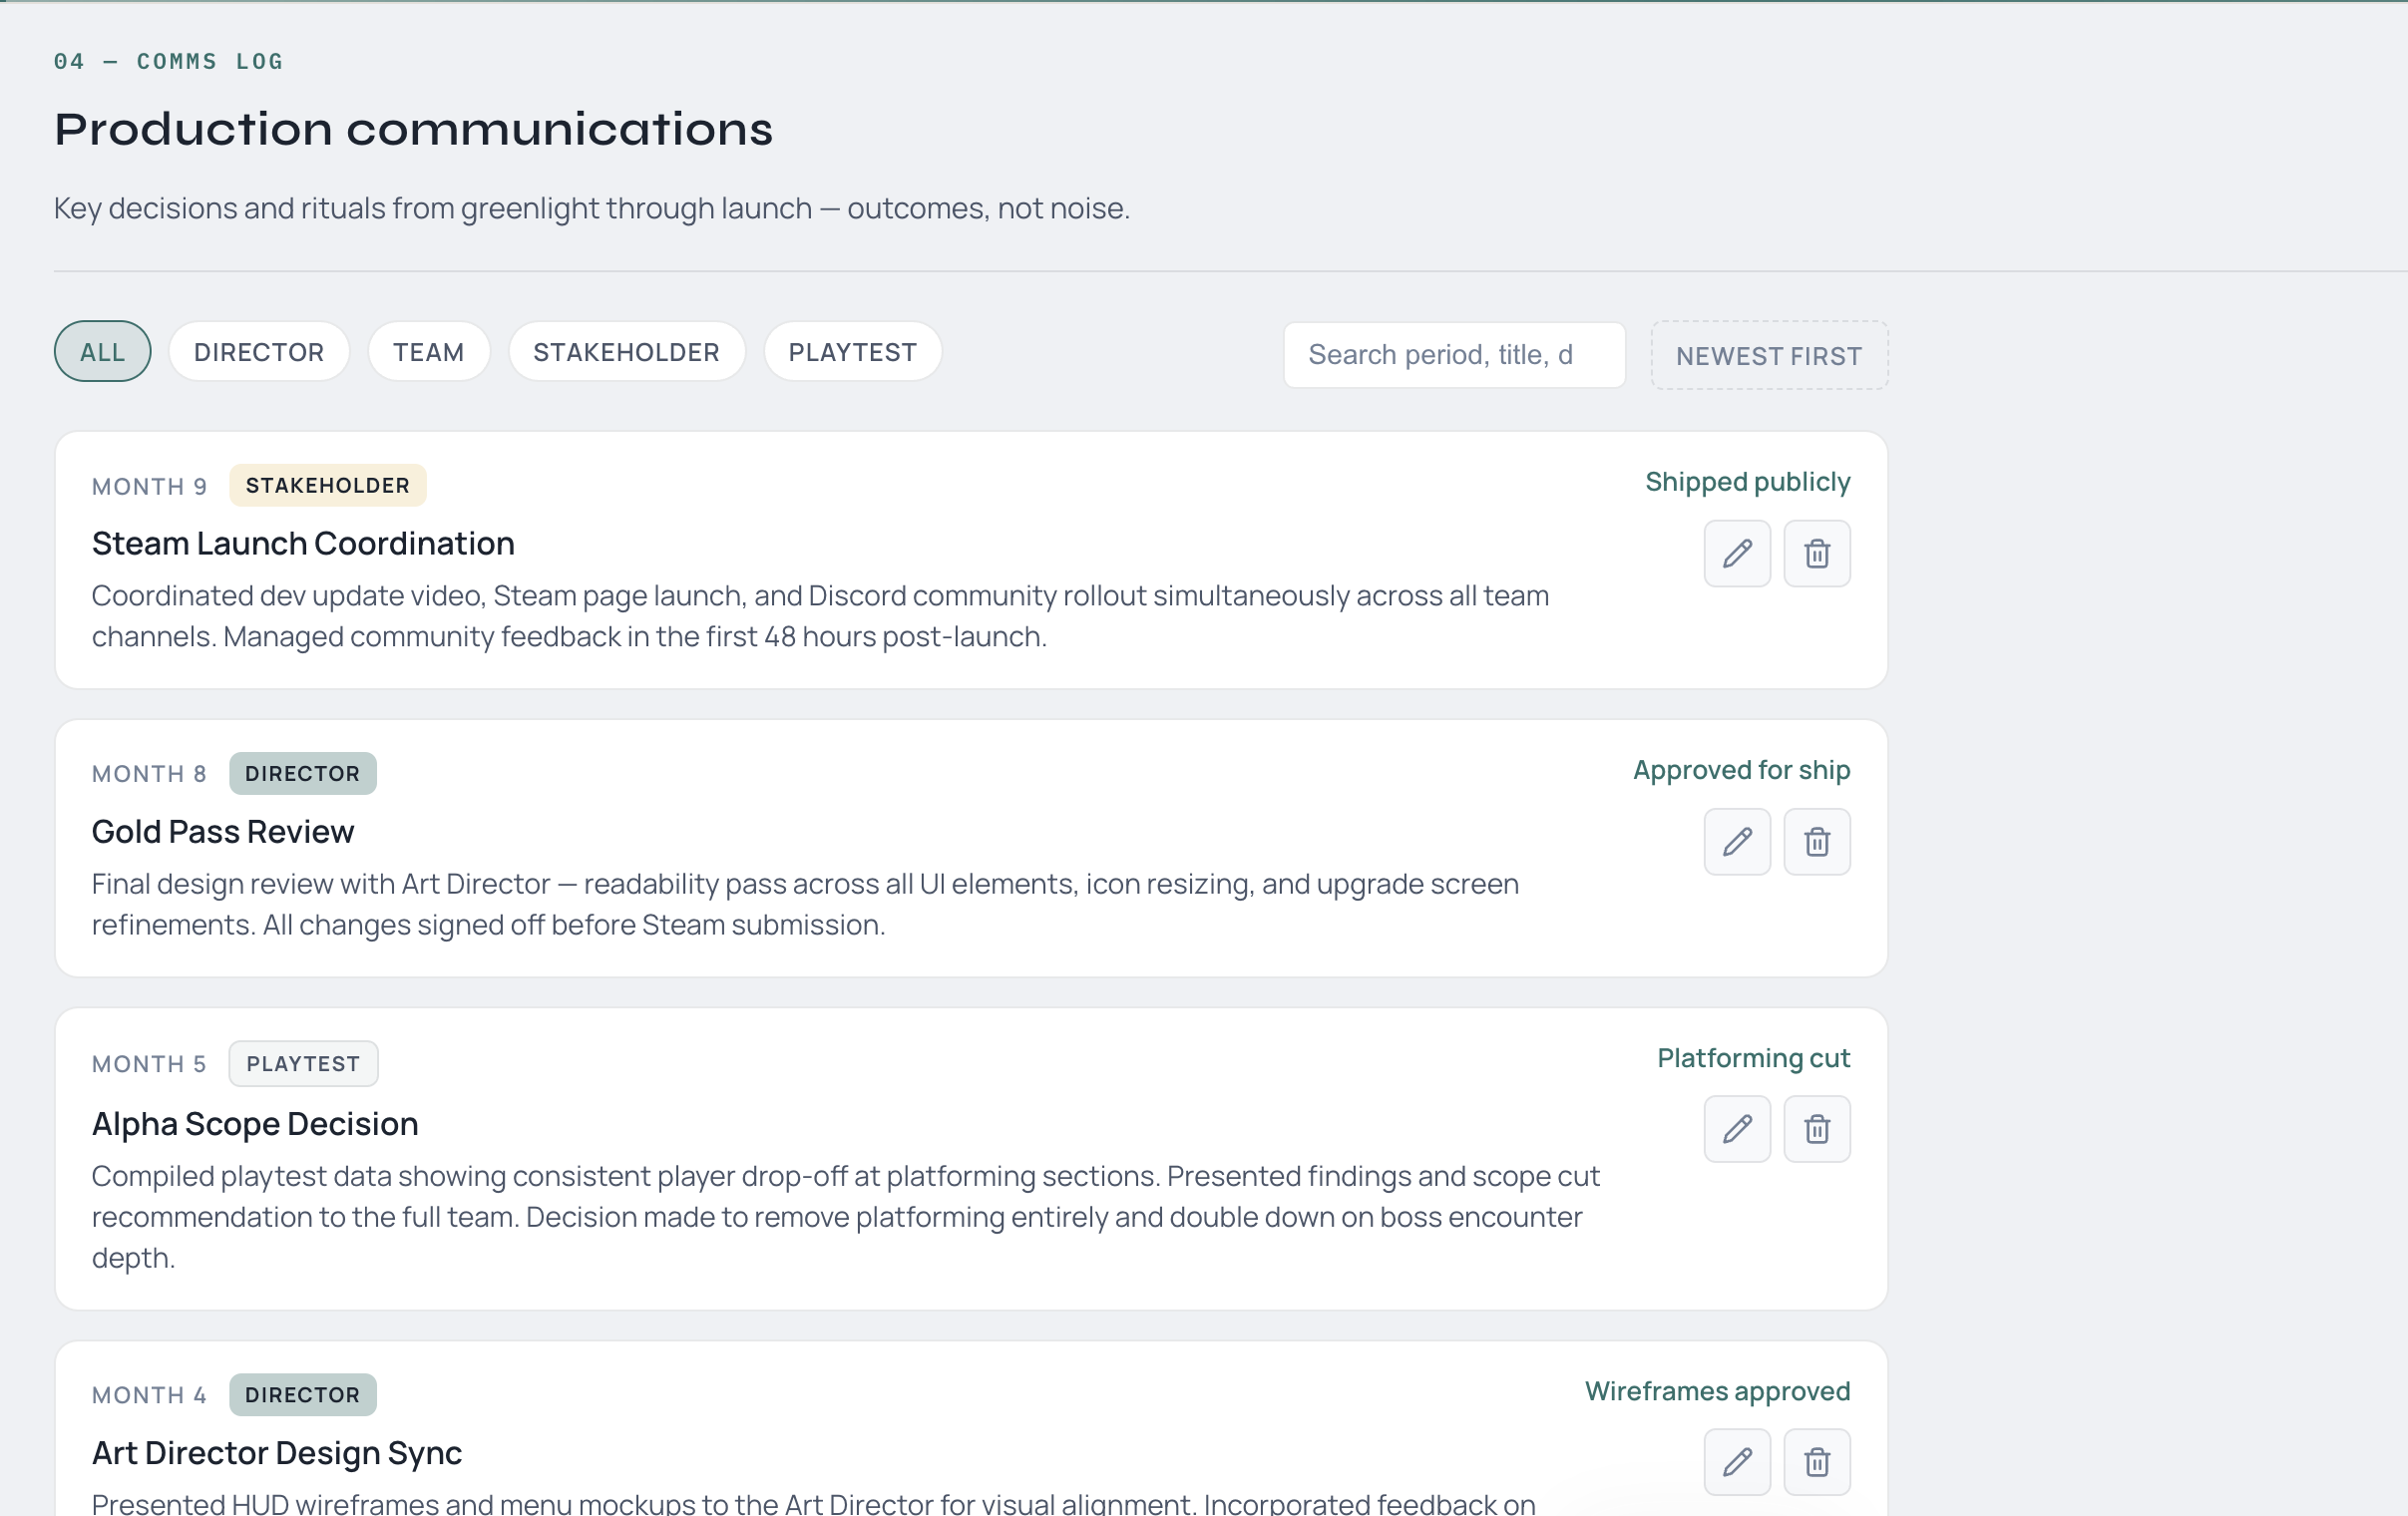Delete the Gold Pass Review entry
Viewport: 2408px width, 1516px height.
click(1816, 841)
